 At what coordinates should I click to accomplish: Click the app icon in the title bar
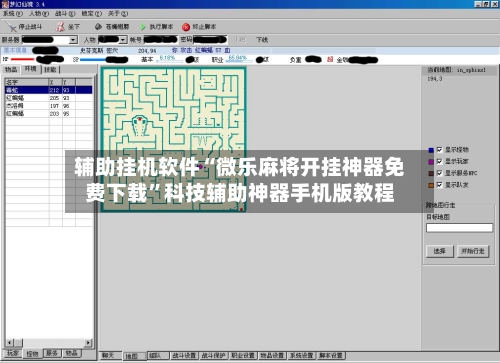tap(4, 4)
